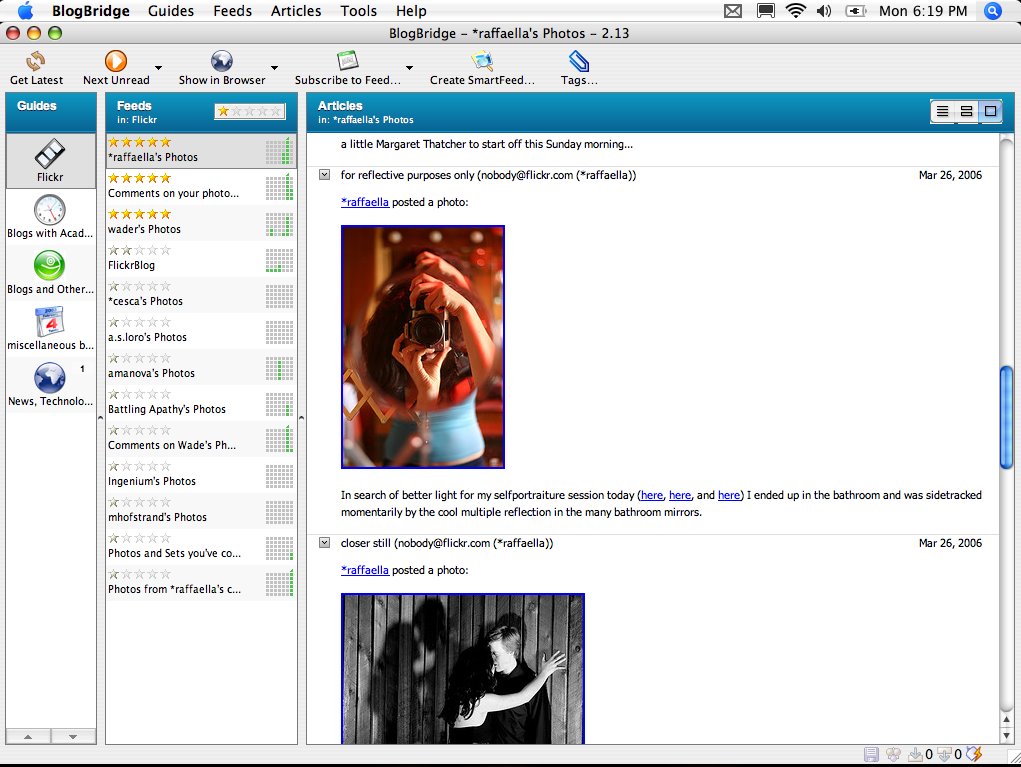This screenshot has height=767, width=1021.
Task: Click the download-to-tray status icon
Action: (x=916, y=754)
